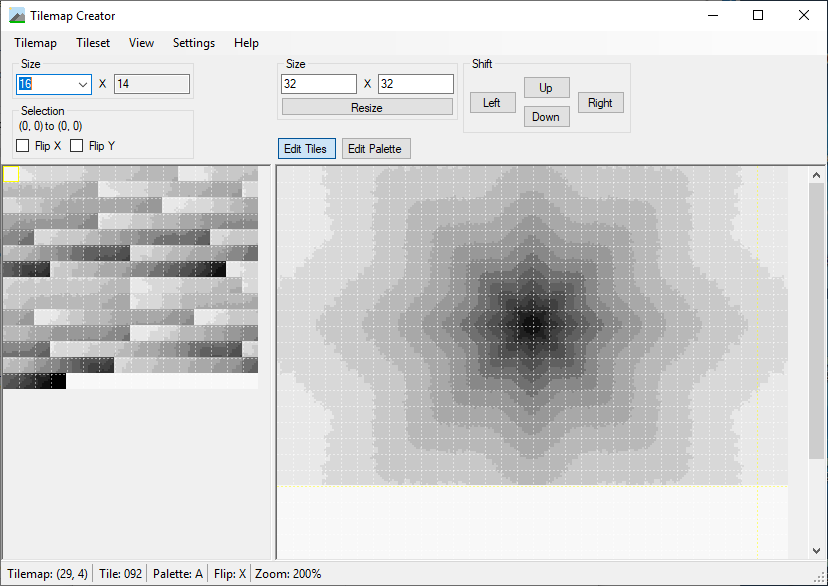Open the Tileset menu
Image resolution: width=828 pixels, height=586 pixels.
pos(93,43)
